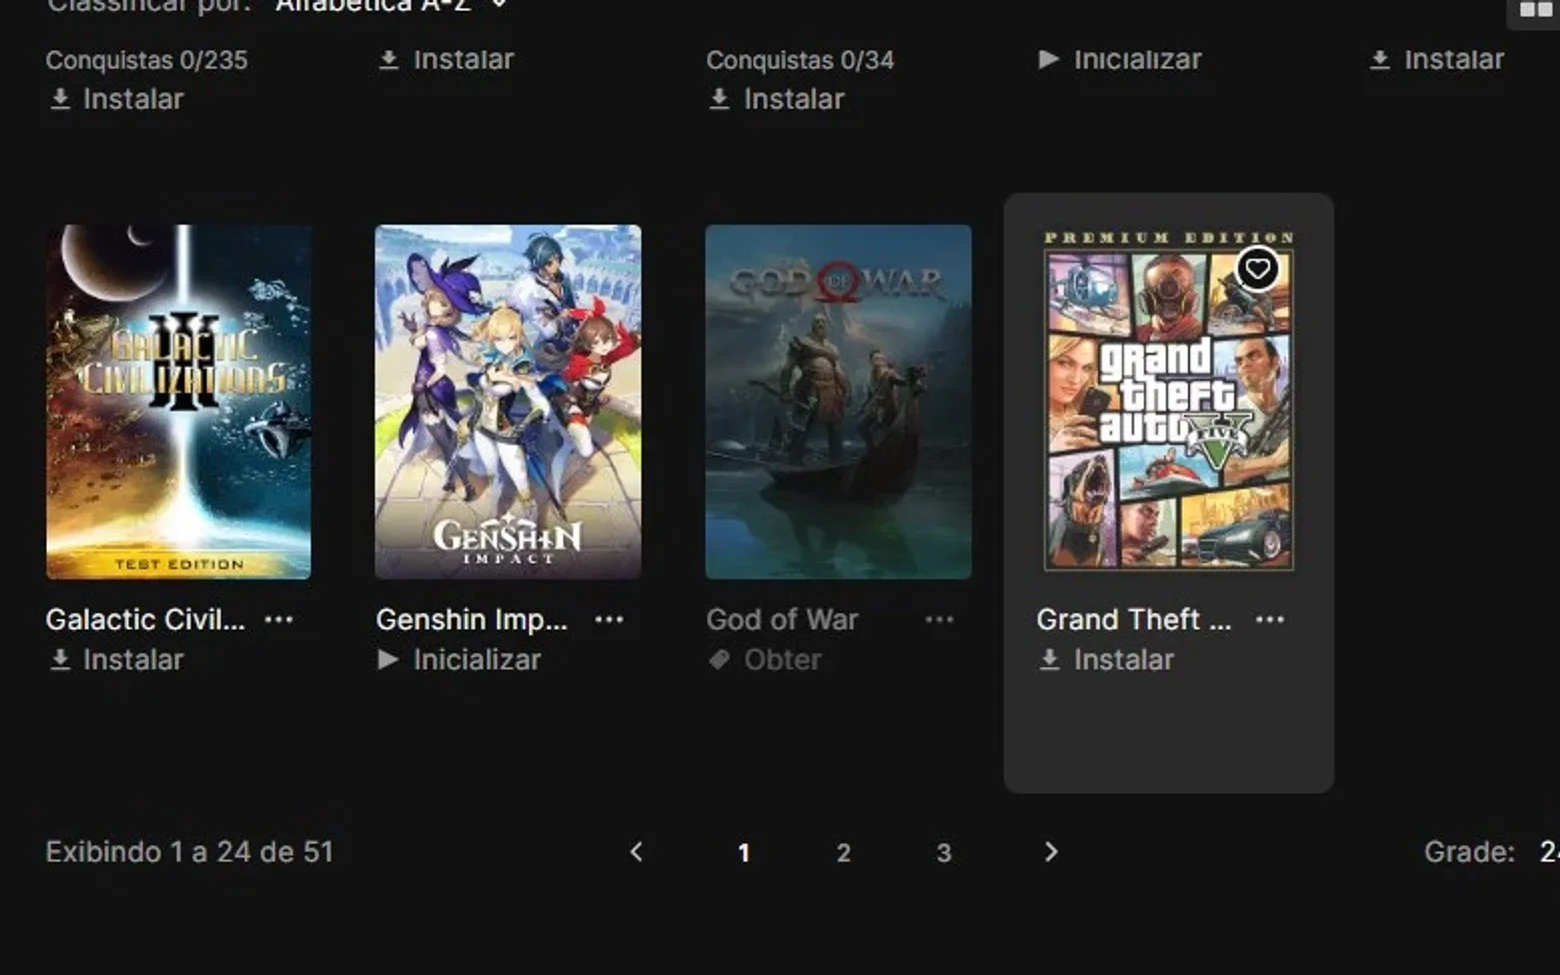Go to the next library page arrow

click(x=1051, y=852)
